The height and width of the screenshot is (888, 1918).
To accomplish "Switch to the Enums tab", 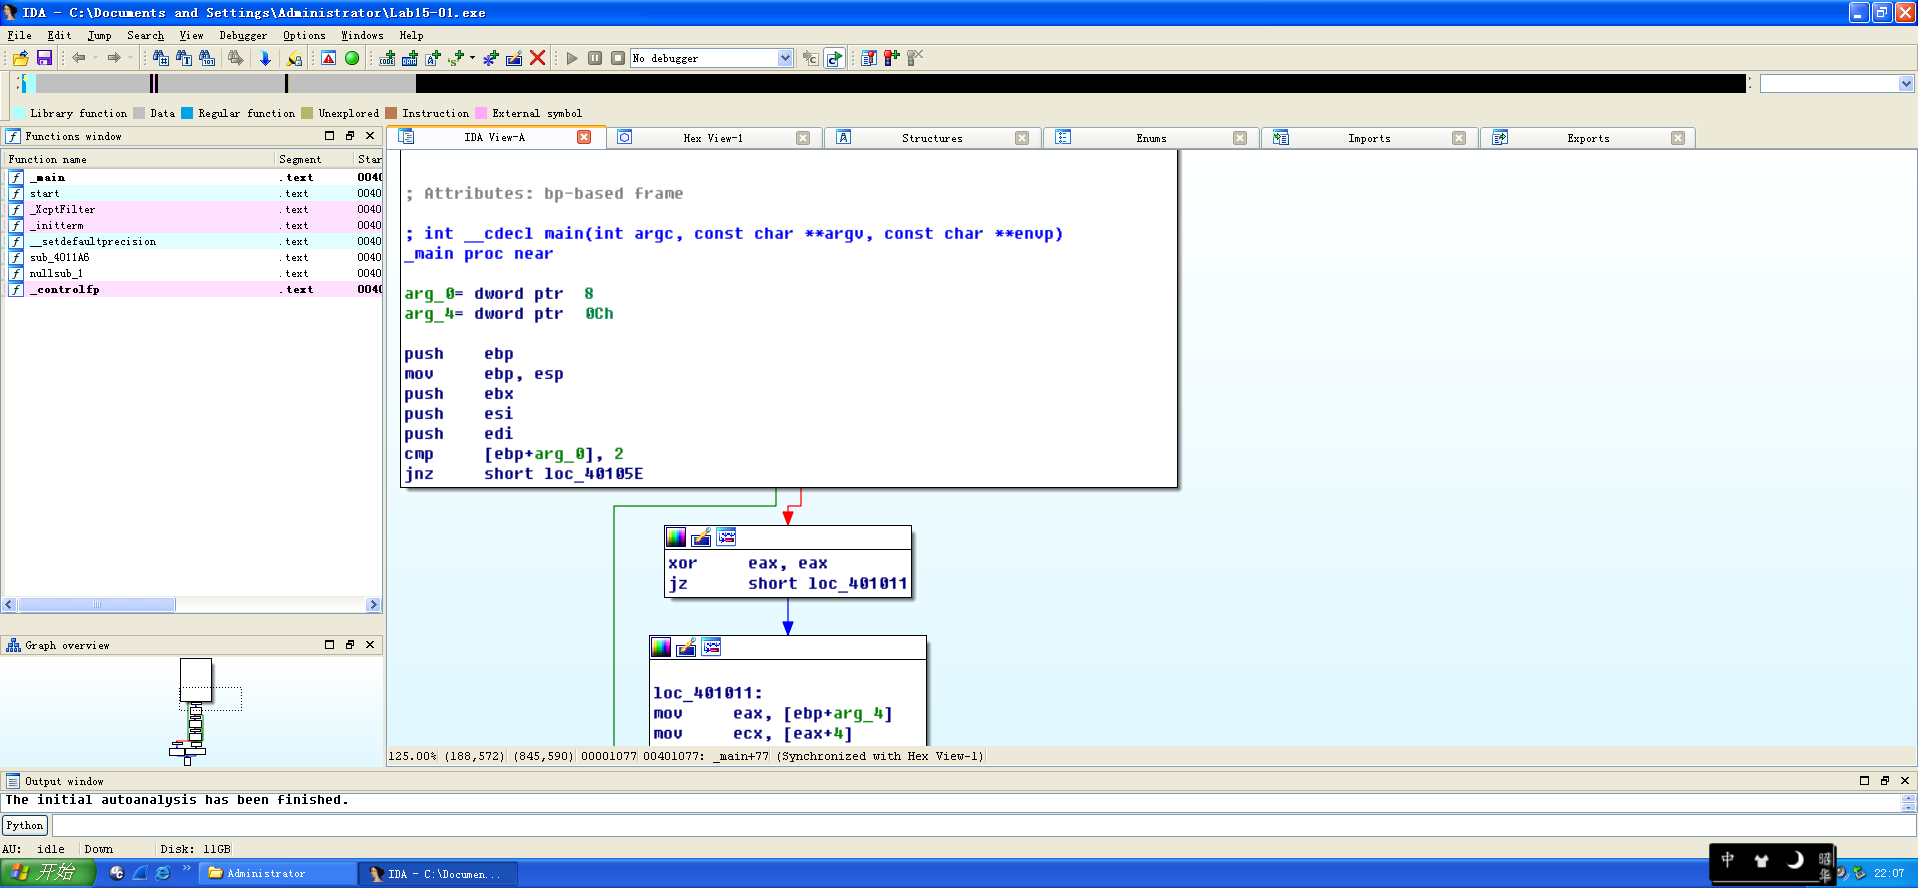I will coord(1151,138).
